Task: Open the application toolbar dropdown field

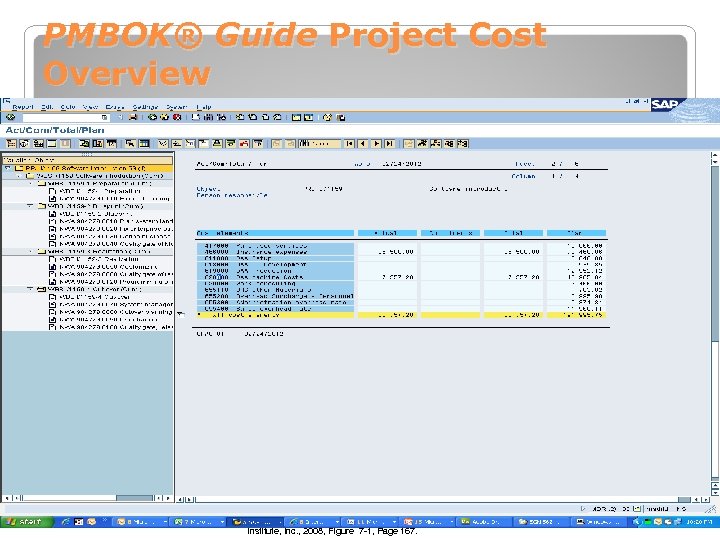Action: (320, 144)
